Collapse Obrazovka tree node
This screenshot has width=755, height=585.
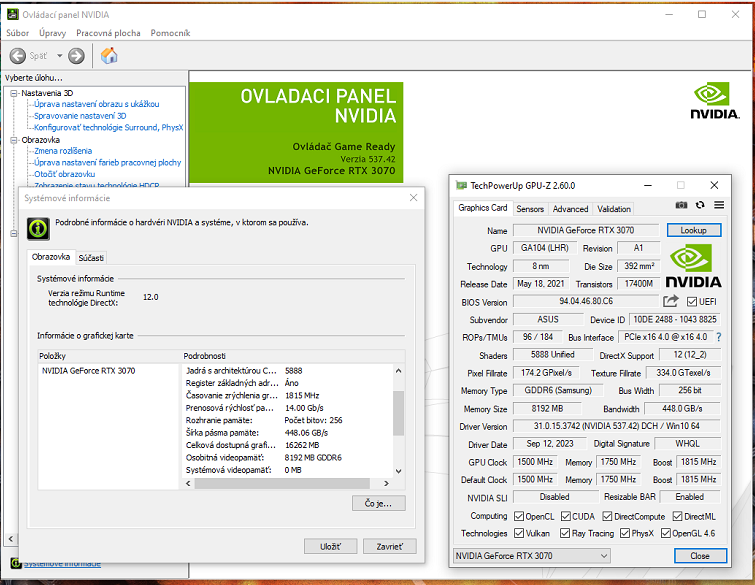point(14,140)
